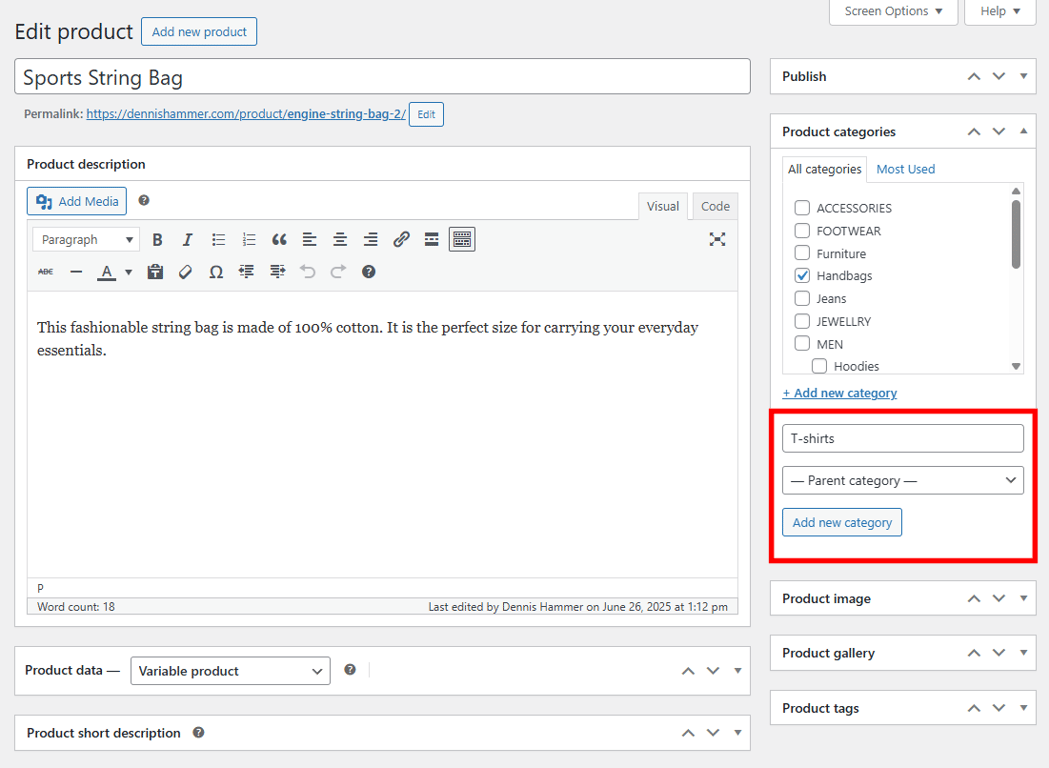Insert a hyperlink in the description
Viewport: 1049px width, 768px height.
[x=402, y=239]
